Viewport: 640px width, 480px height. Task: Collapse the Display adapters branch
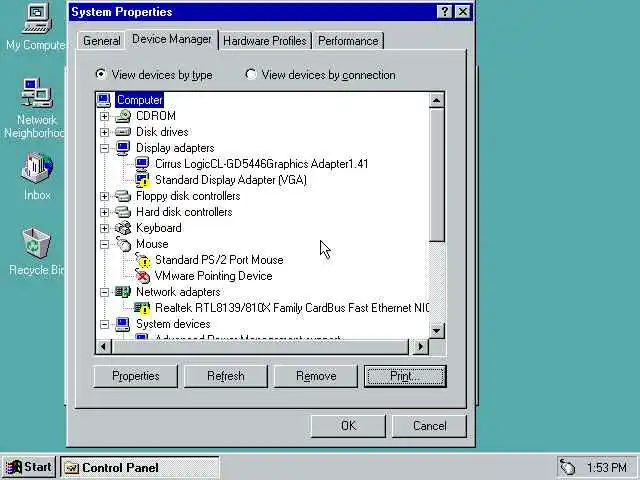[104, 148]
